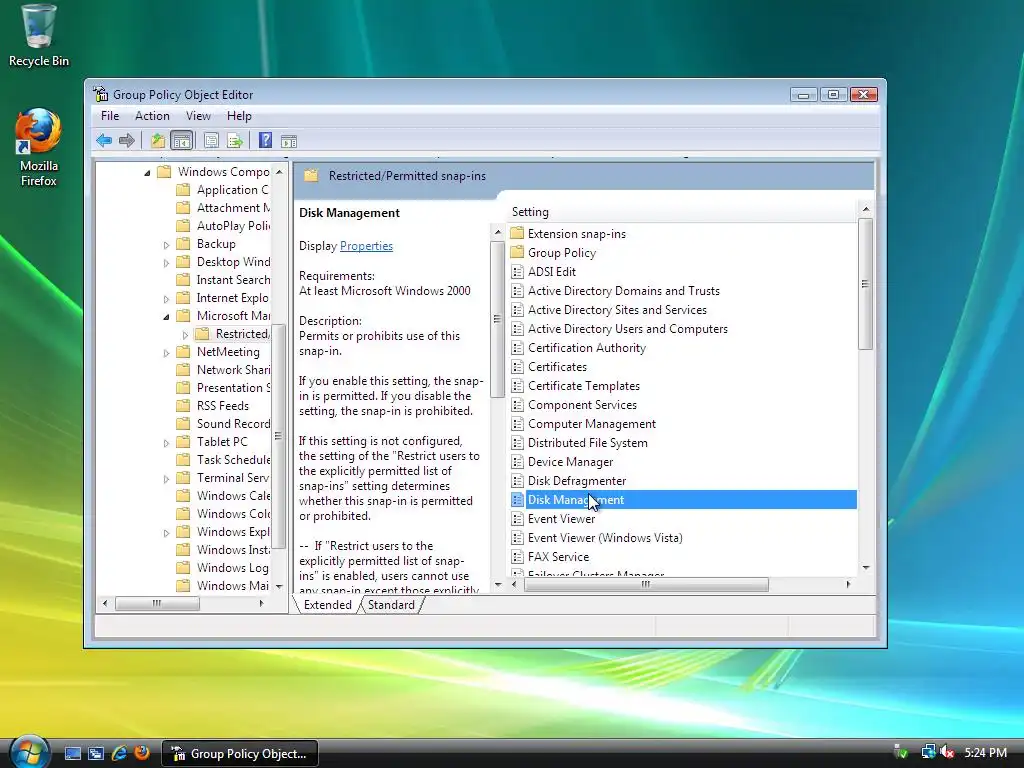
Task: Switch to the Extended tab
Action: click(327, 605)
